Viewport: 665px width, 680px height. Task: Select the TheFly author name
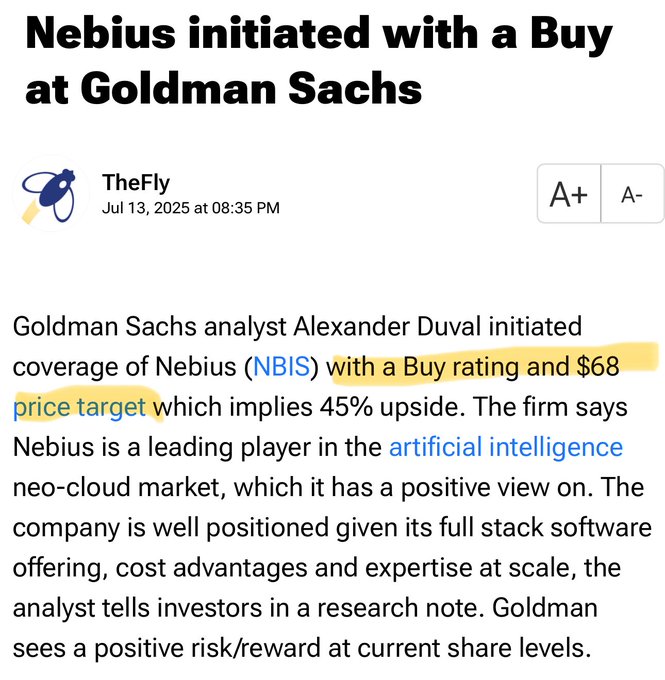[136, 183]
